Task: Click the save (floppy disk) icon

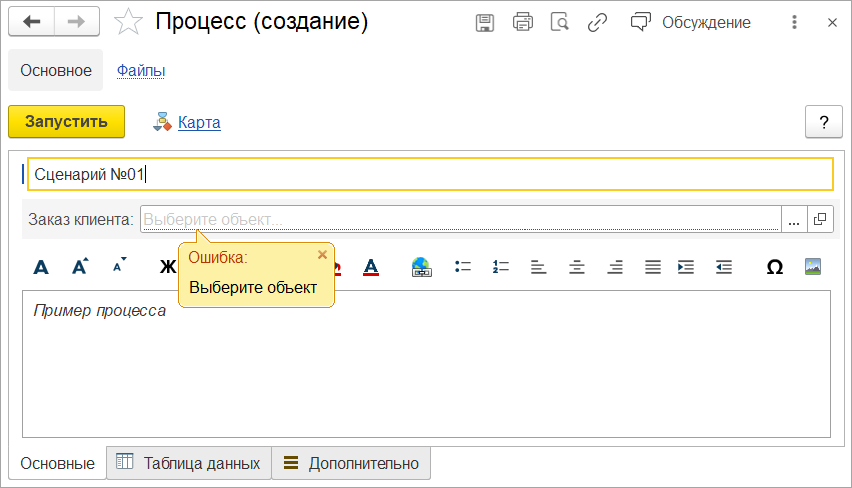Action: click(x=485, y=22)
